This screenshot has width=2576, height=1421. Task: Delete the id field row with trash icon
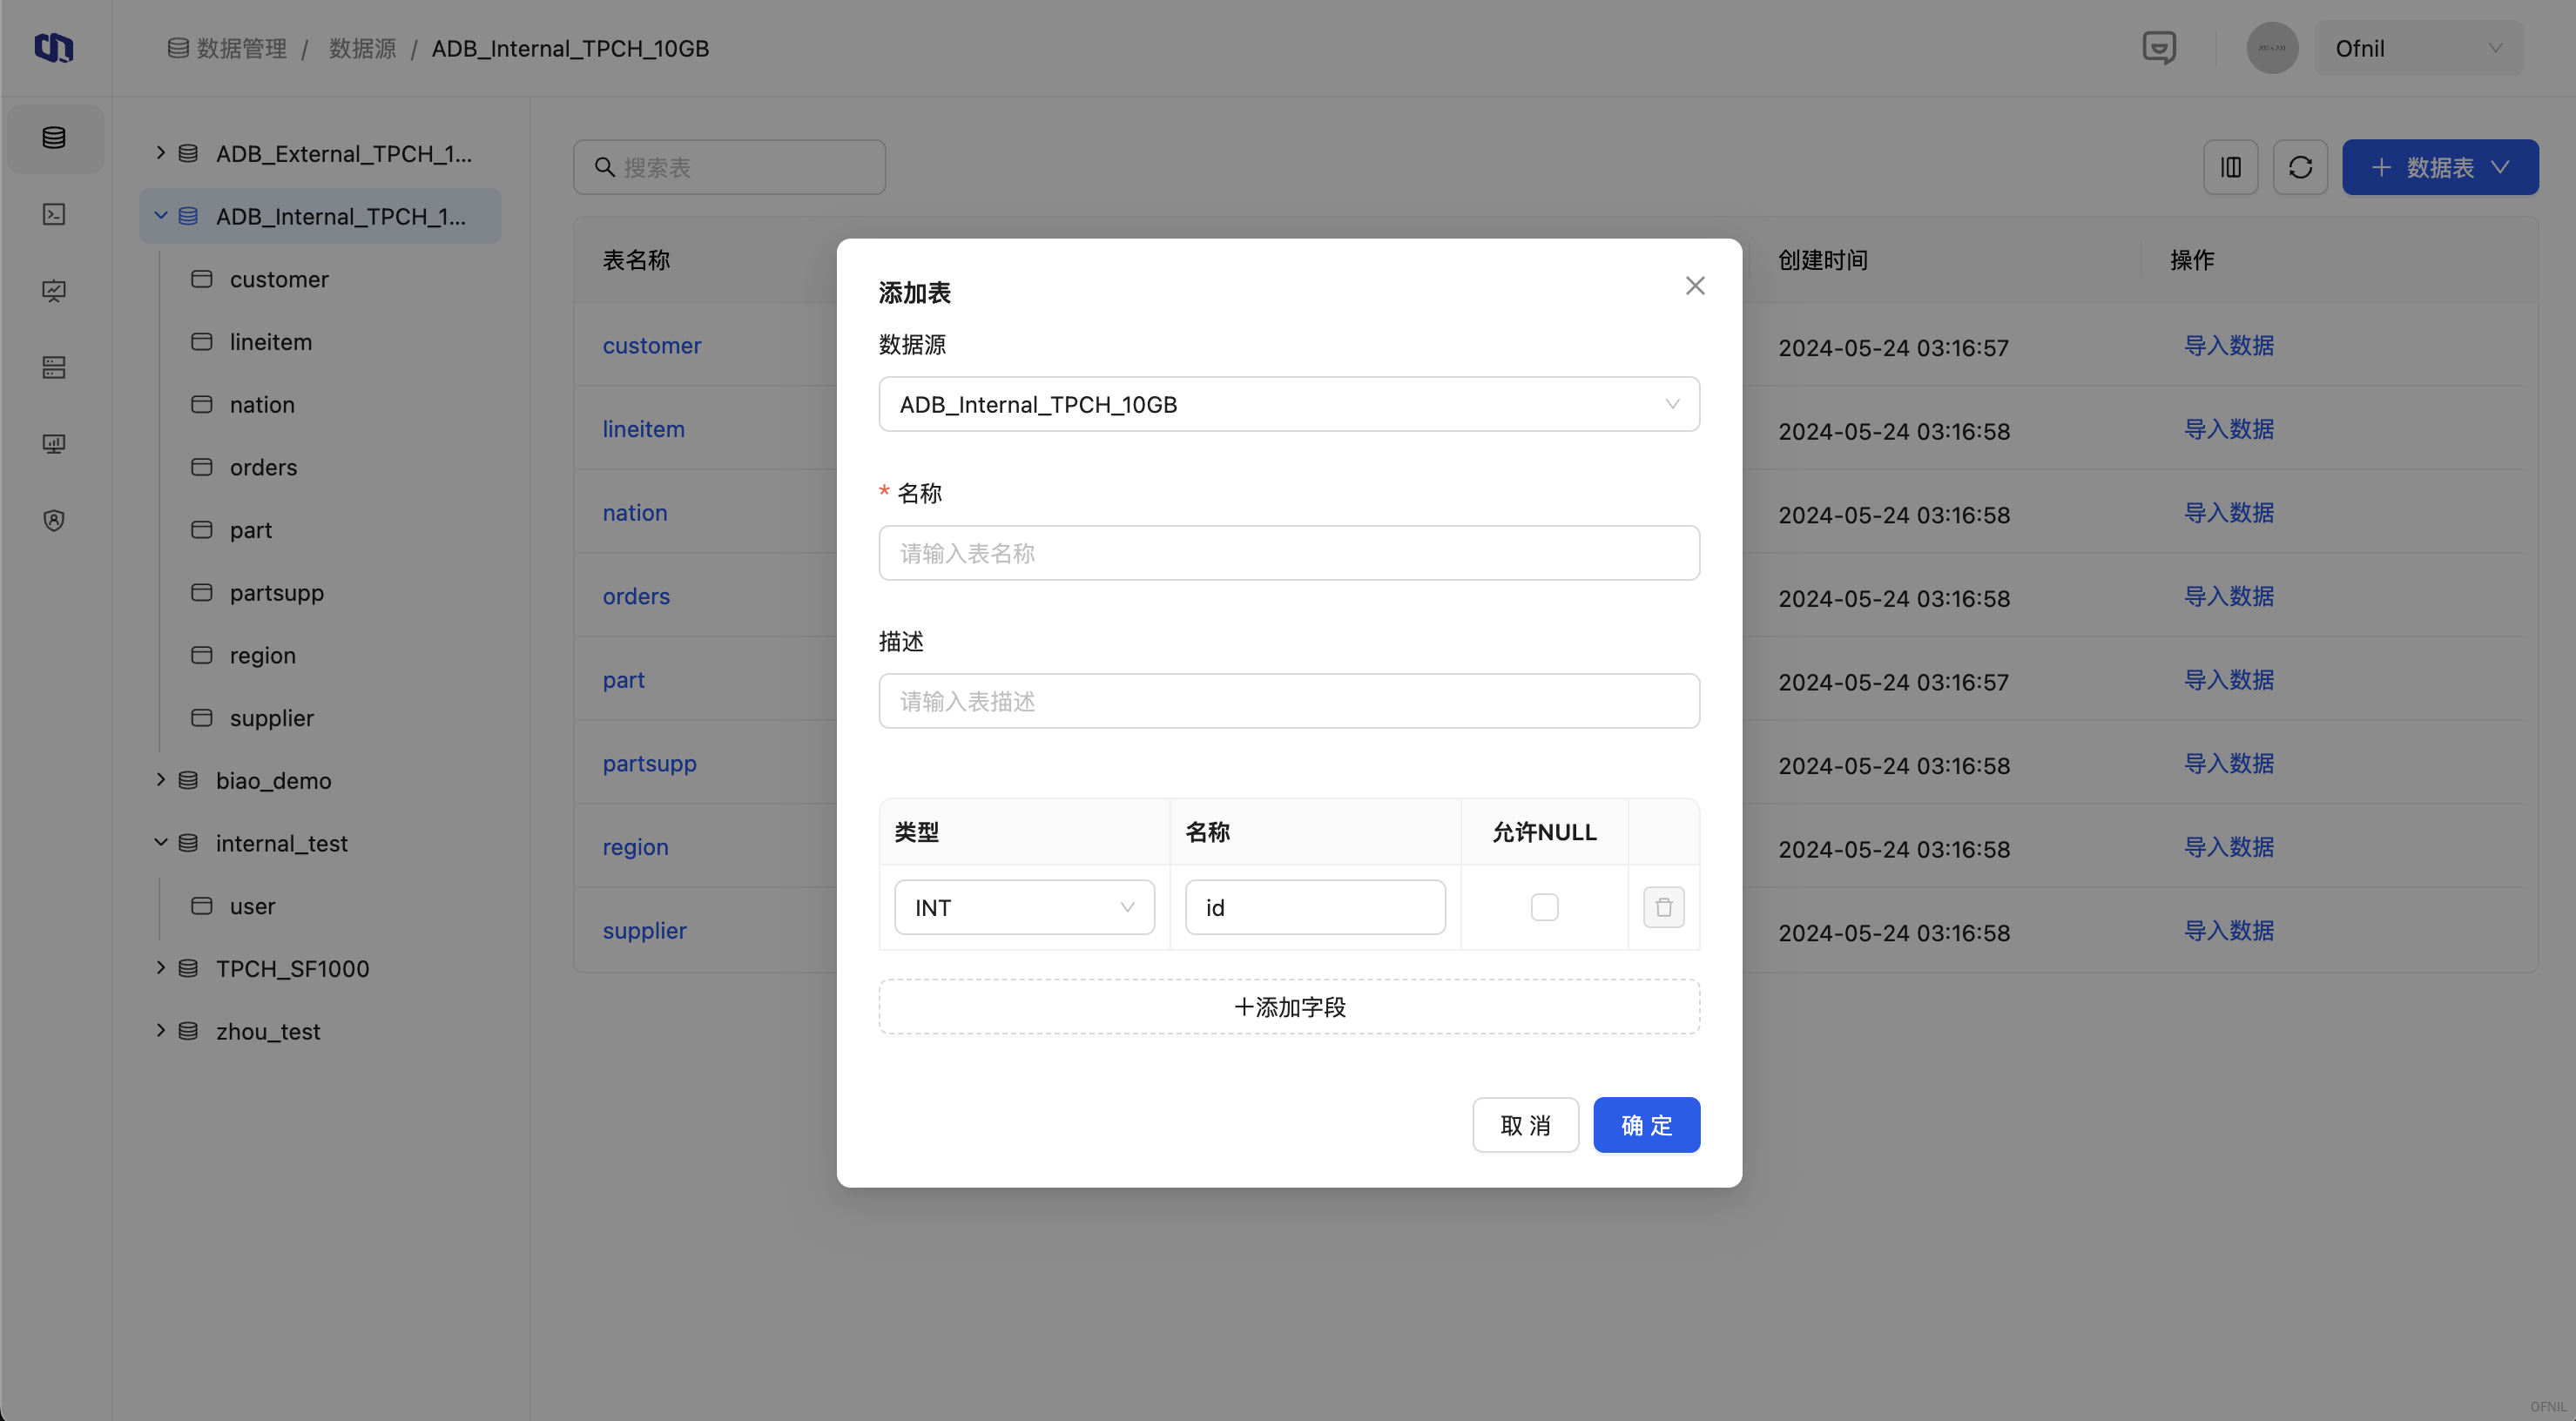pyautogui.click(x=1663, y=907)
